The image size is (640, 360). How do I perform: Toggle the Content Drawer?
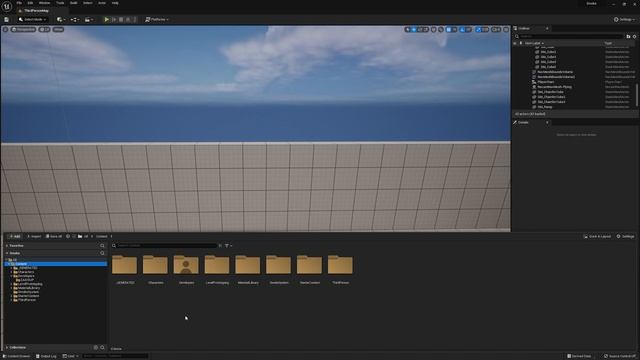pos(17,356)
